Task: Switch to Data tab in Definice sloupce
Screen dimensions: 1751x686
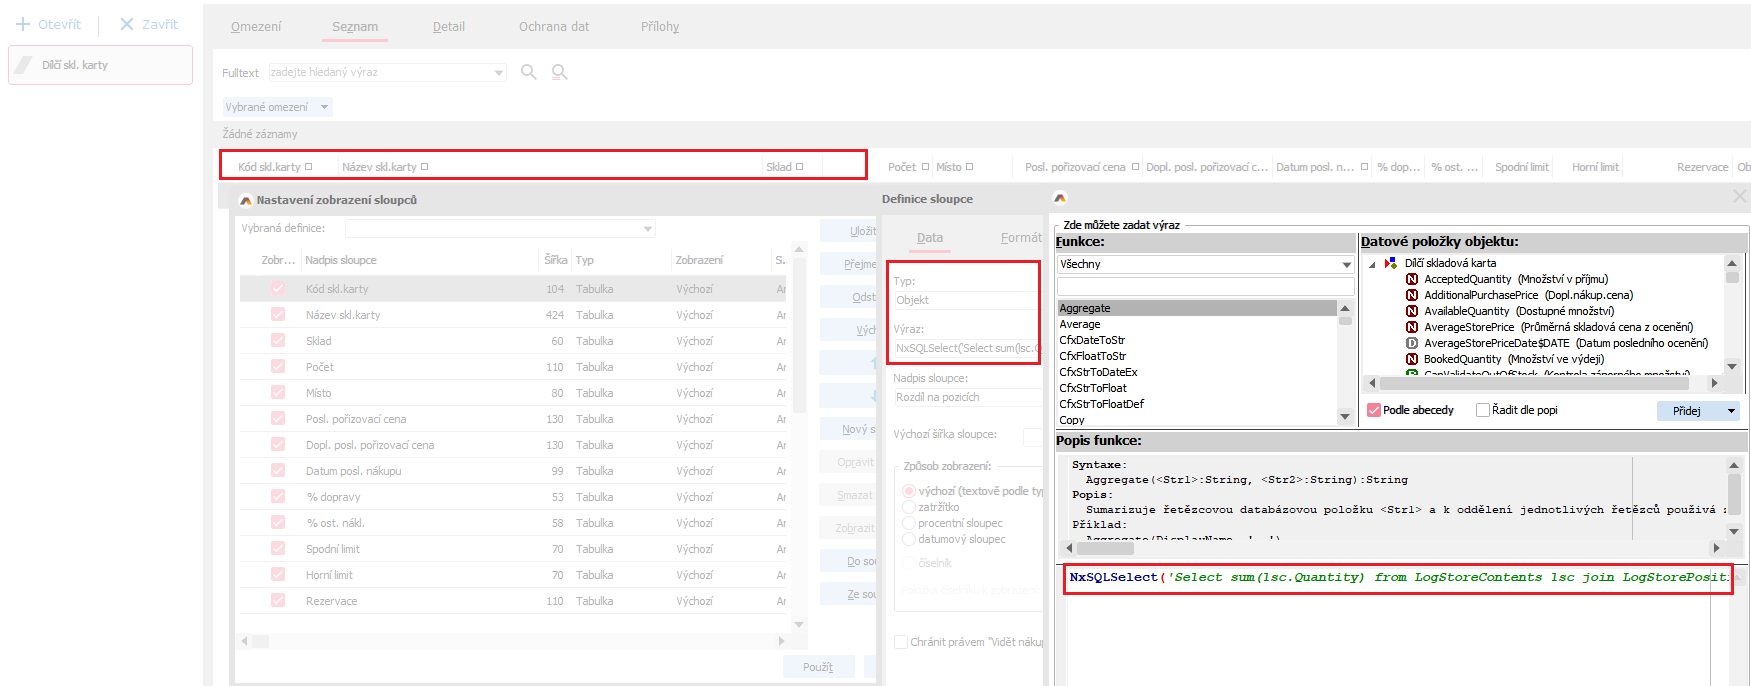Action: click(930, 238)
